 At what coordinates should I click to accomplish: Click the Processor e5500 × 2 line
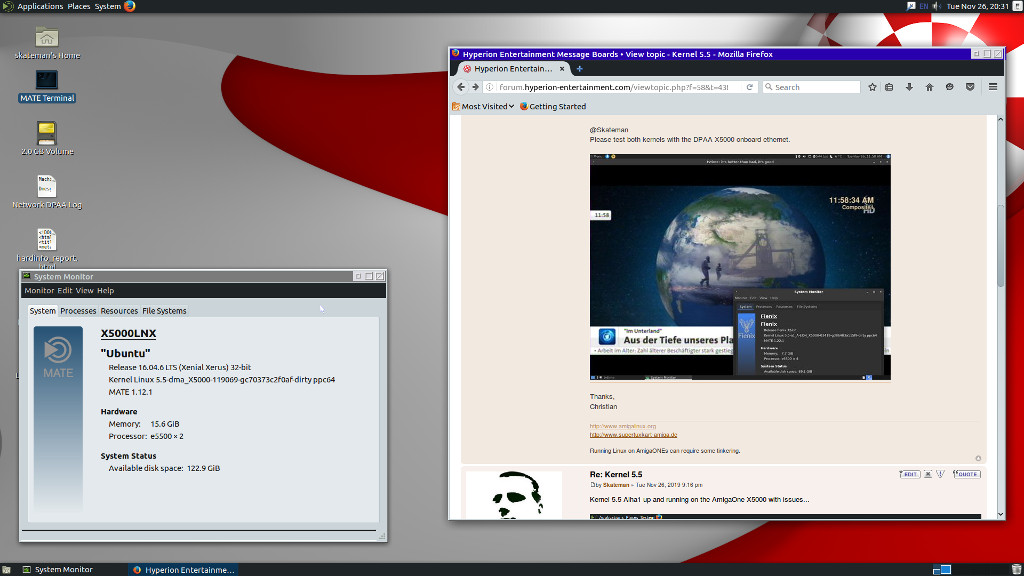146,436
